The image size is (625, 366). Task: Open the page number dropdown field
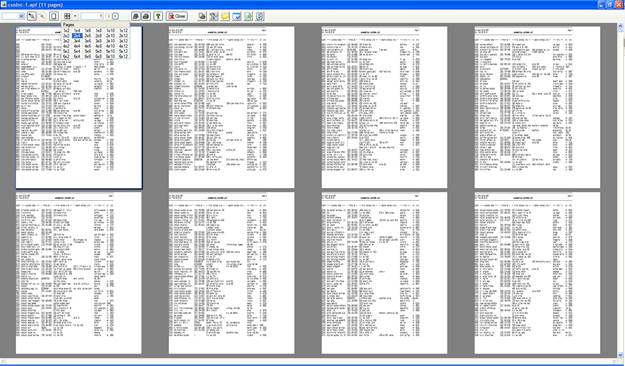point(92,16)
